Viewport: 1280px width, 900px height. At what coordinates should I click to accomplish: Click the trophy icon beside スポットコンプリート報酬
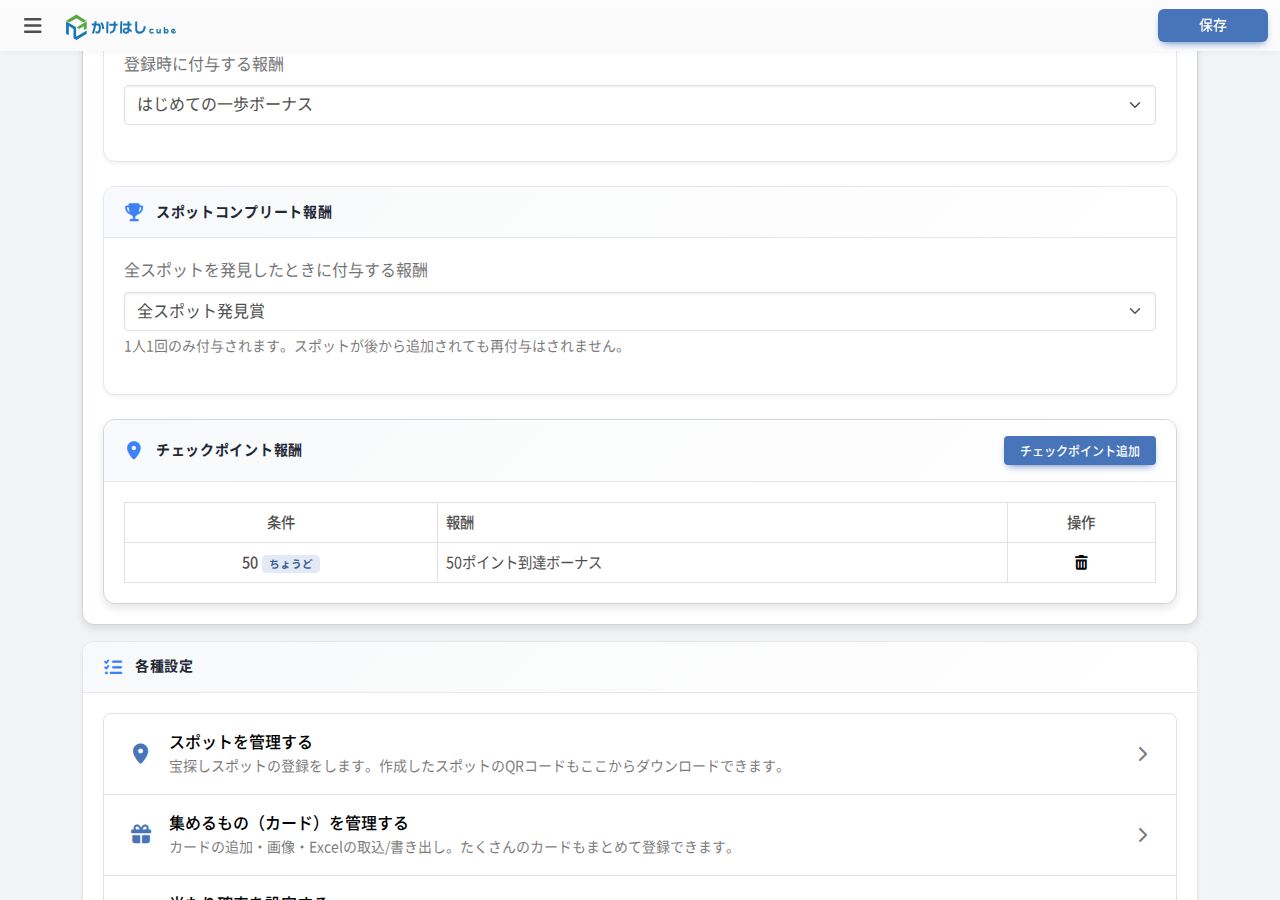coord(134,212)
